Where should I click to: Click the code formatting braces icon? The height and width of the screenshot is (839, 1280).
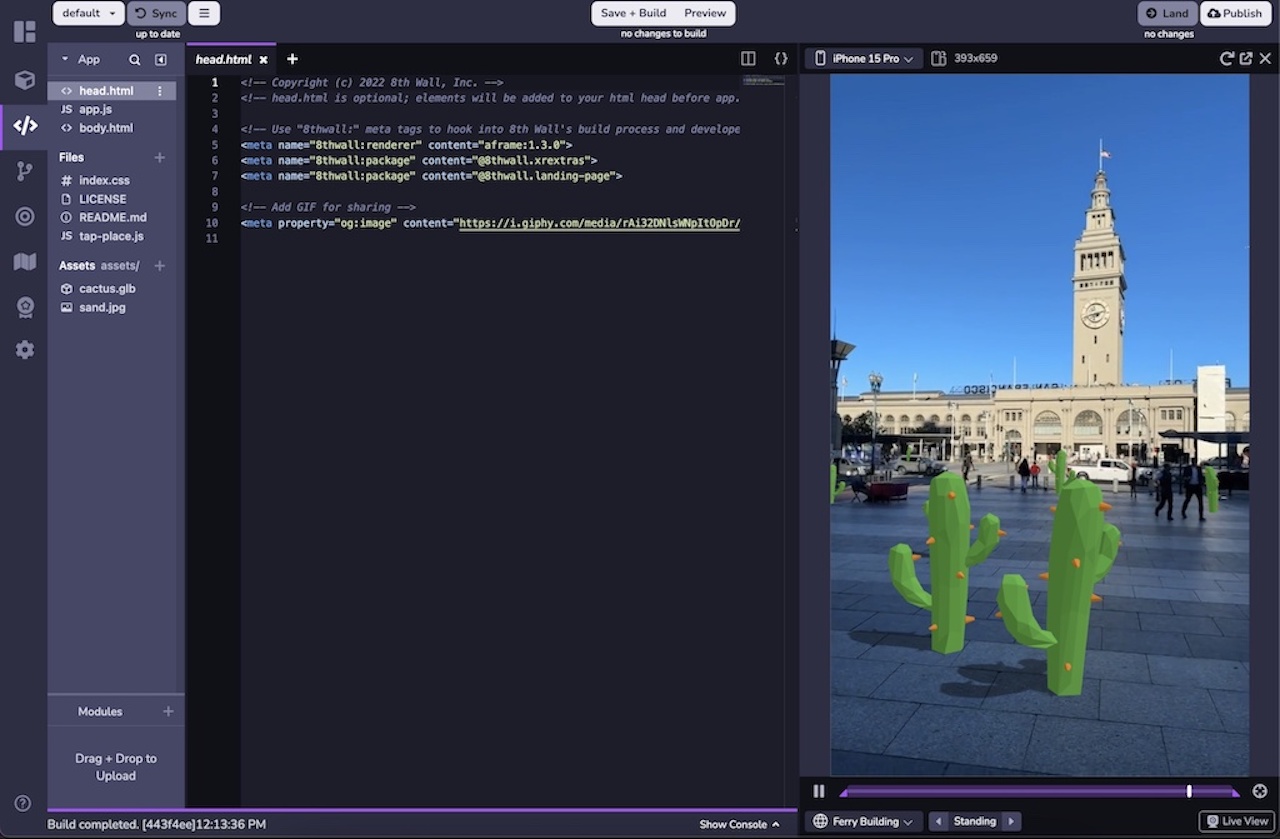click(x=781, y=58)
